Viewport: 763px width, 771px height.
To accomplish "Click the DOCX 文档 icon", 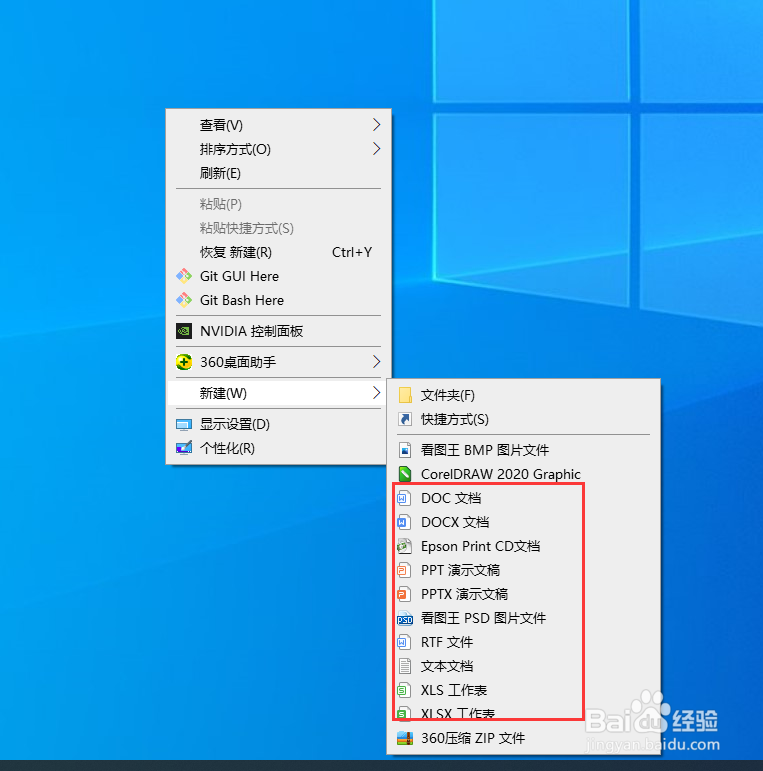I will click(403, 522).
